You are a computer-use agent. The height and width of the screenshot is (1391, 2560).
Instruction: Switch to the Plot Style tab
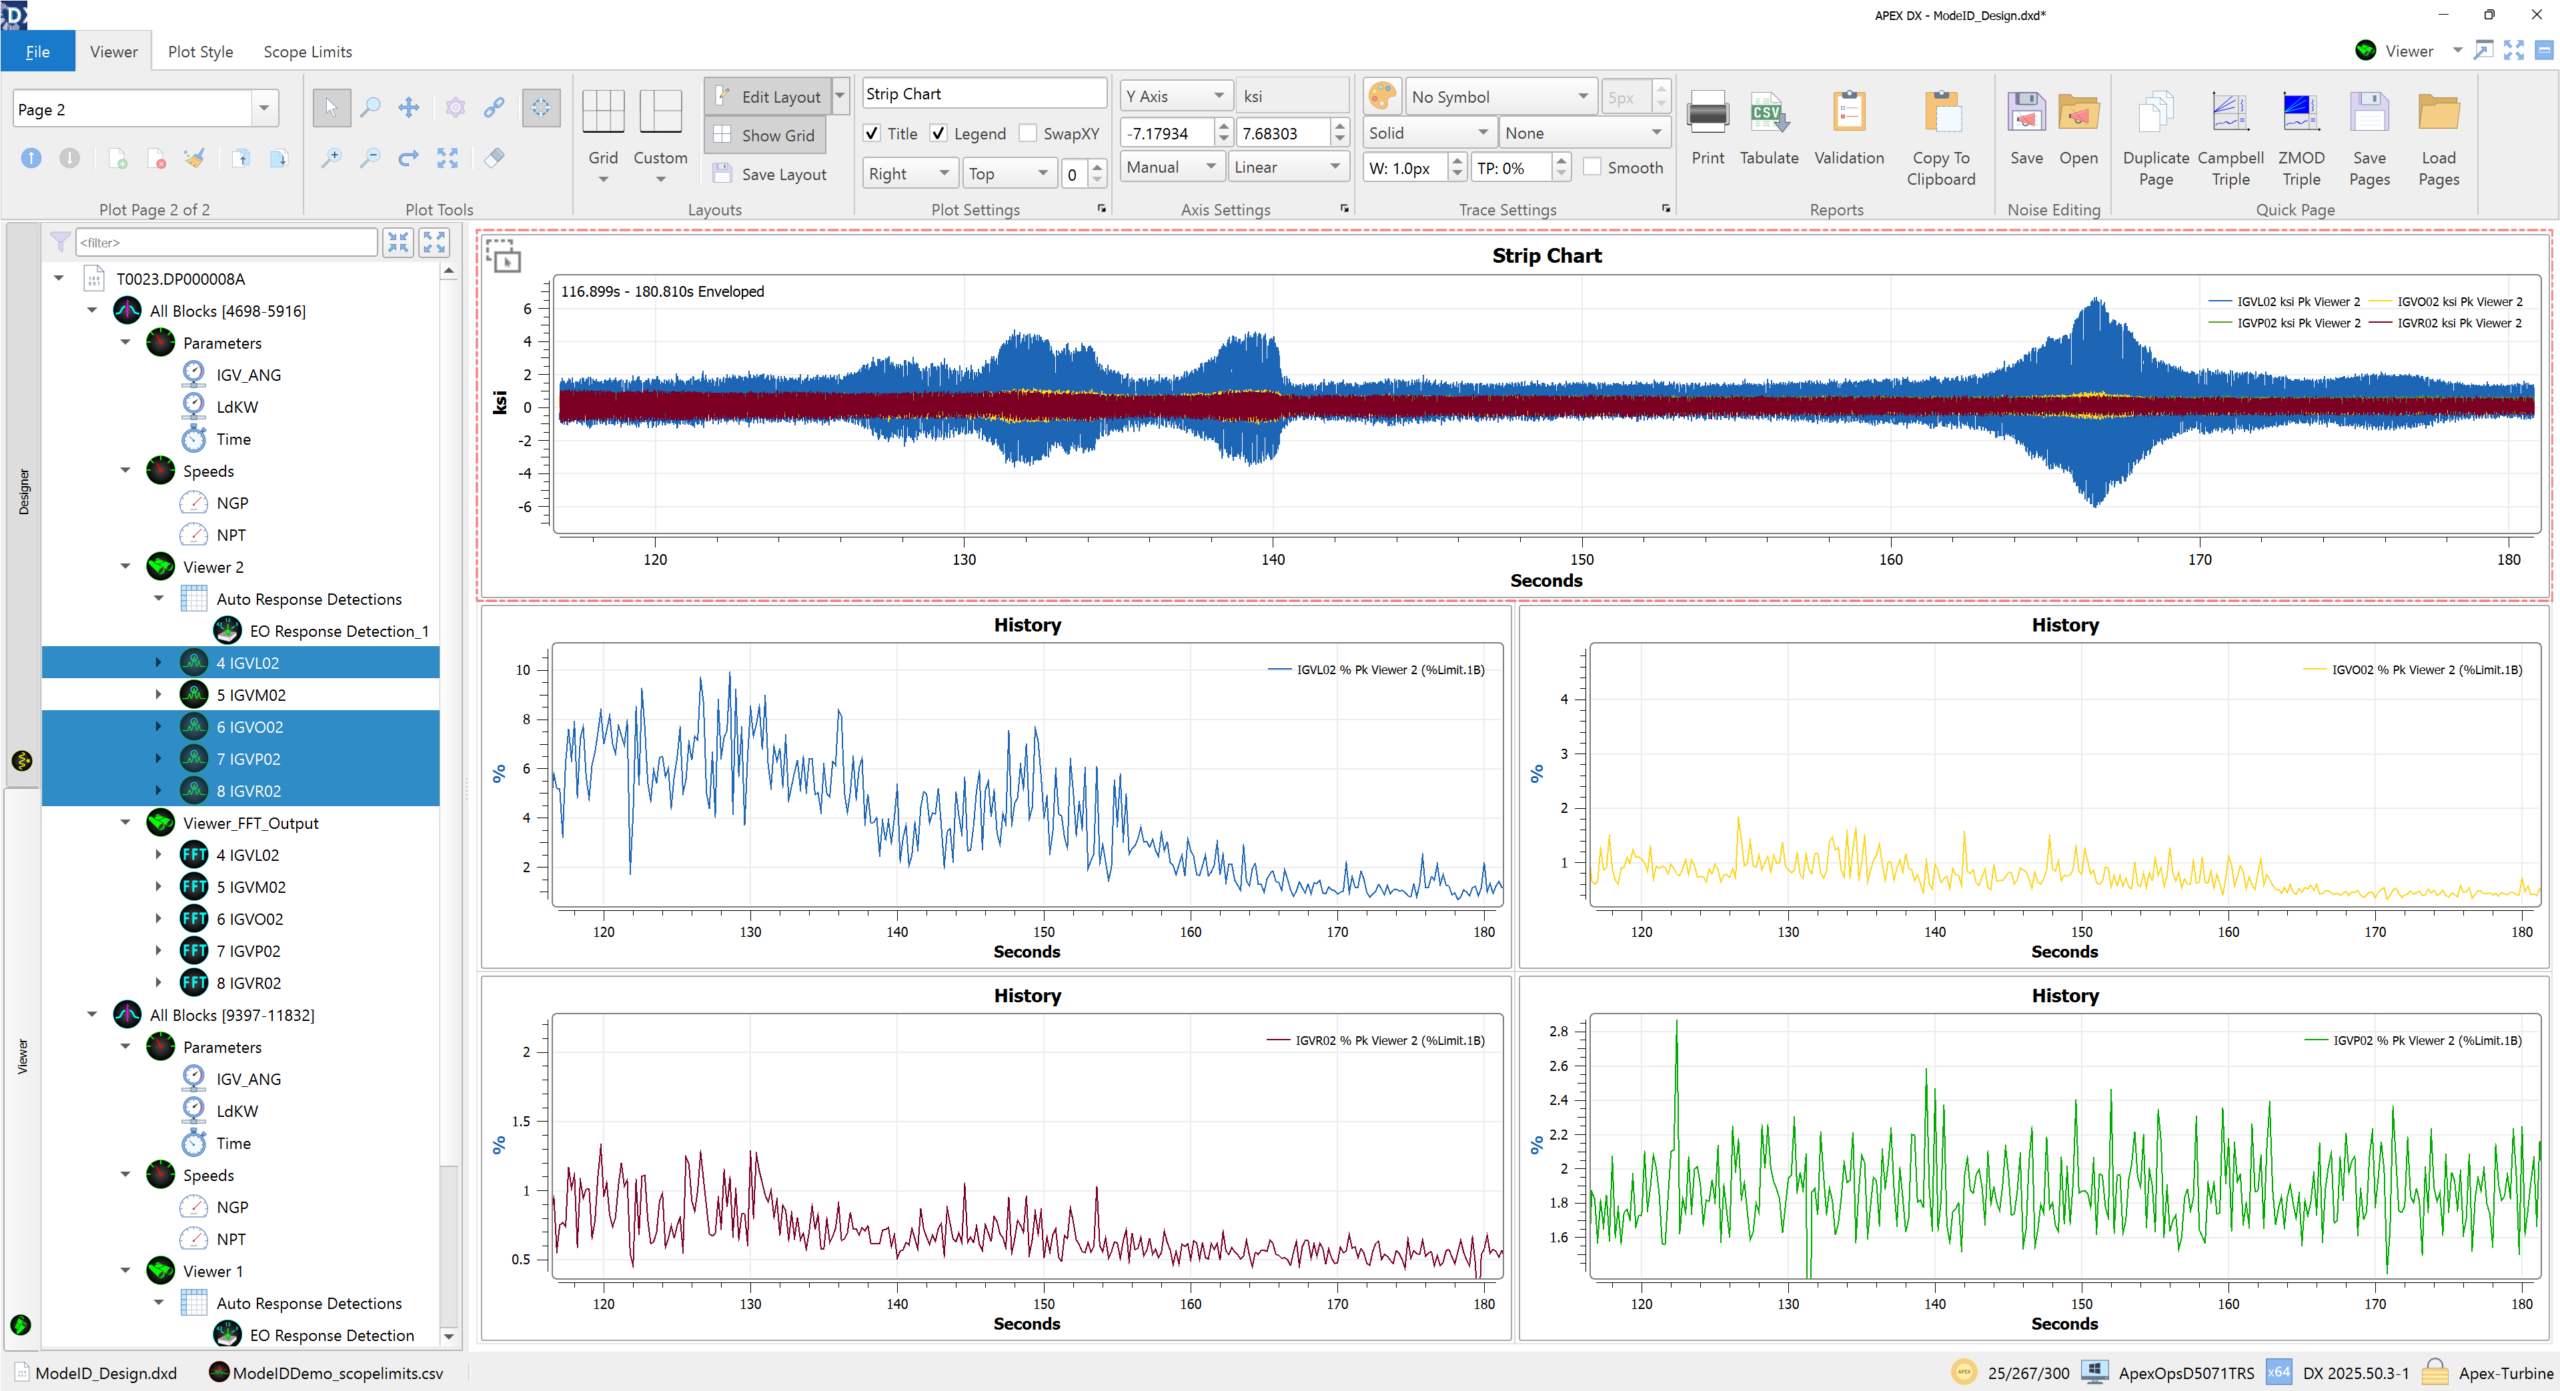200,52
